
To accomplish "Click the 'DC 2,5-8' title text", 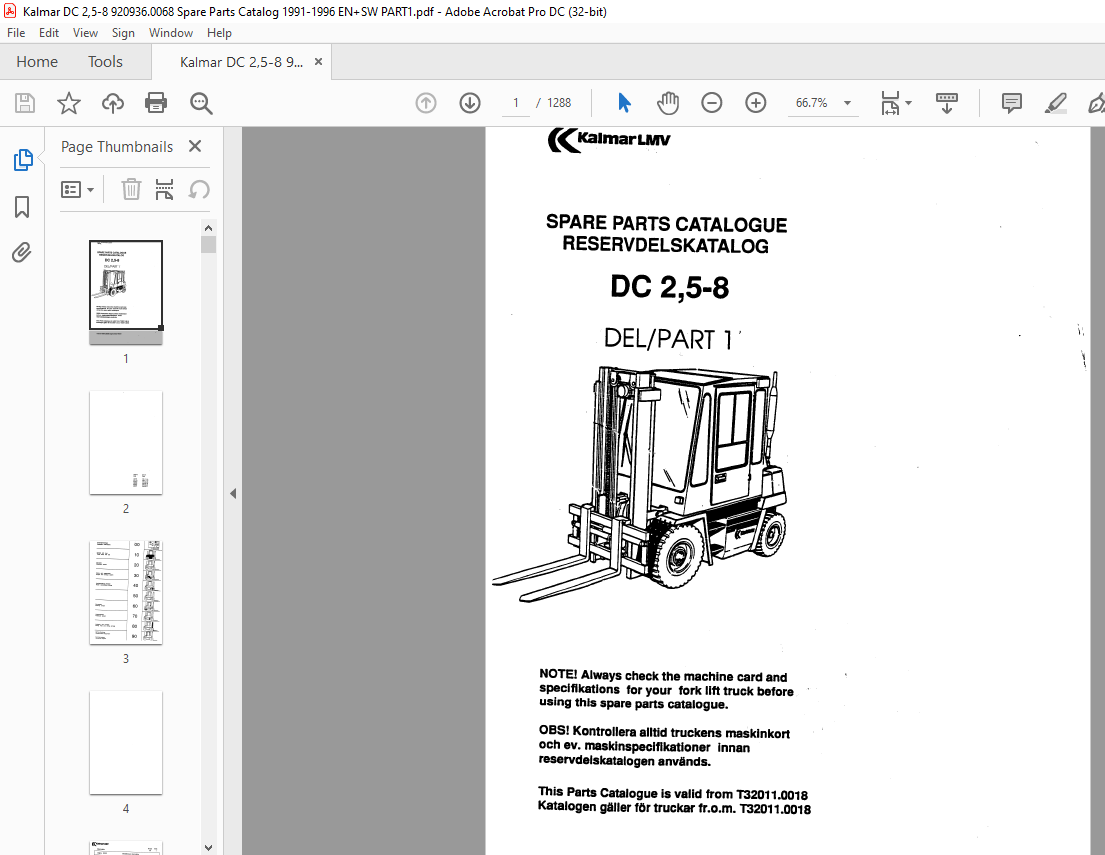I will point(669,288).
